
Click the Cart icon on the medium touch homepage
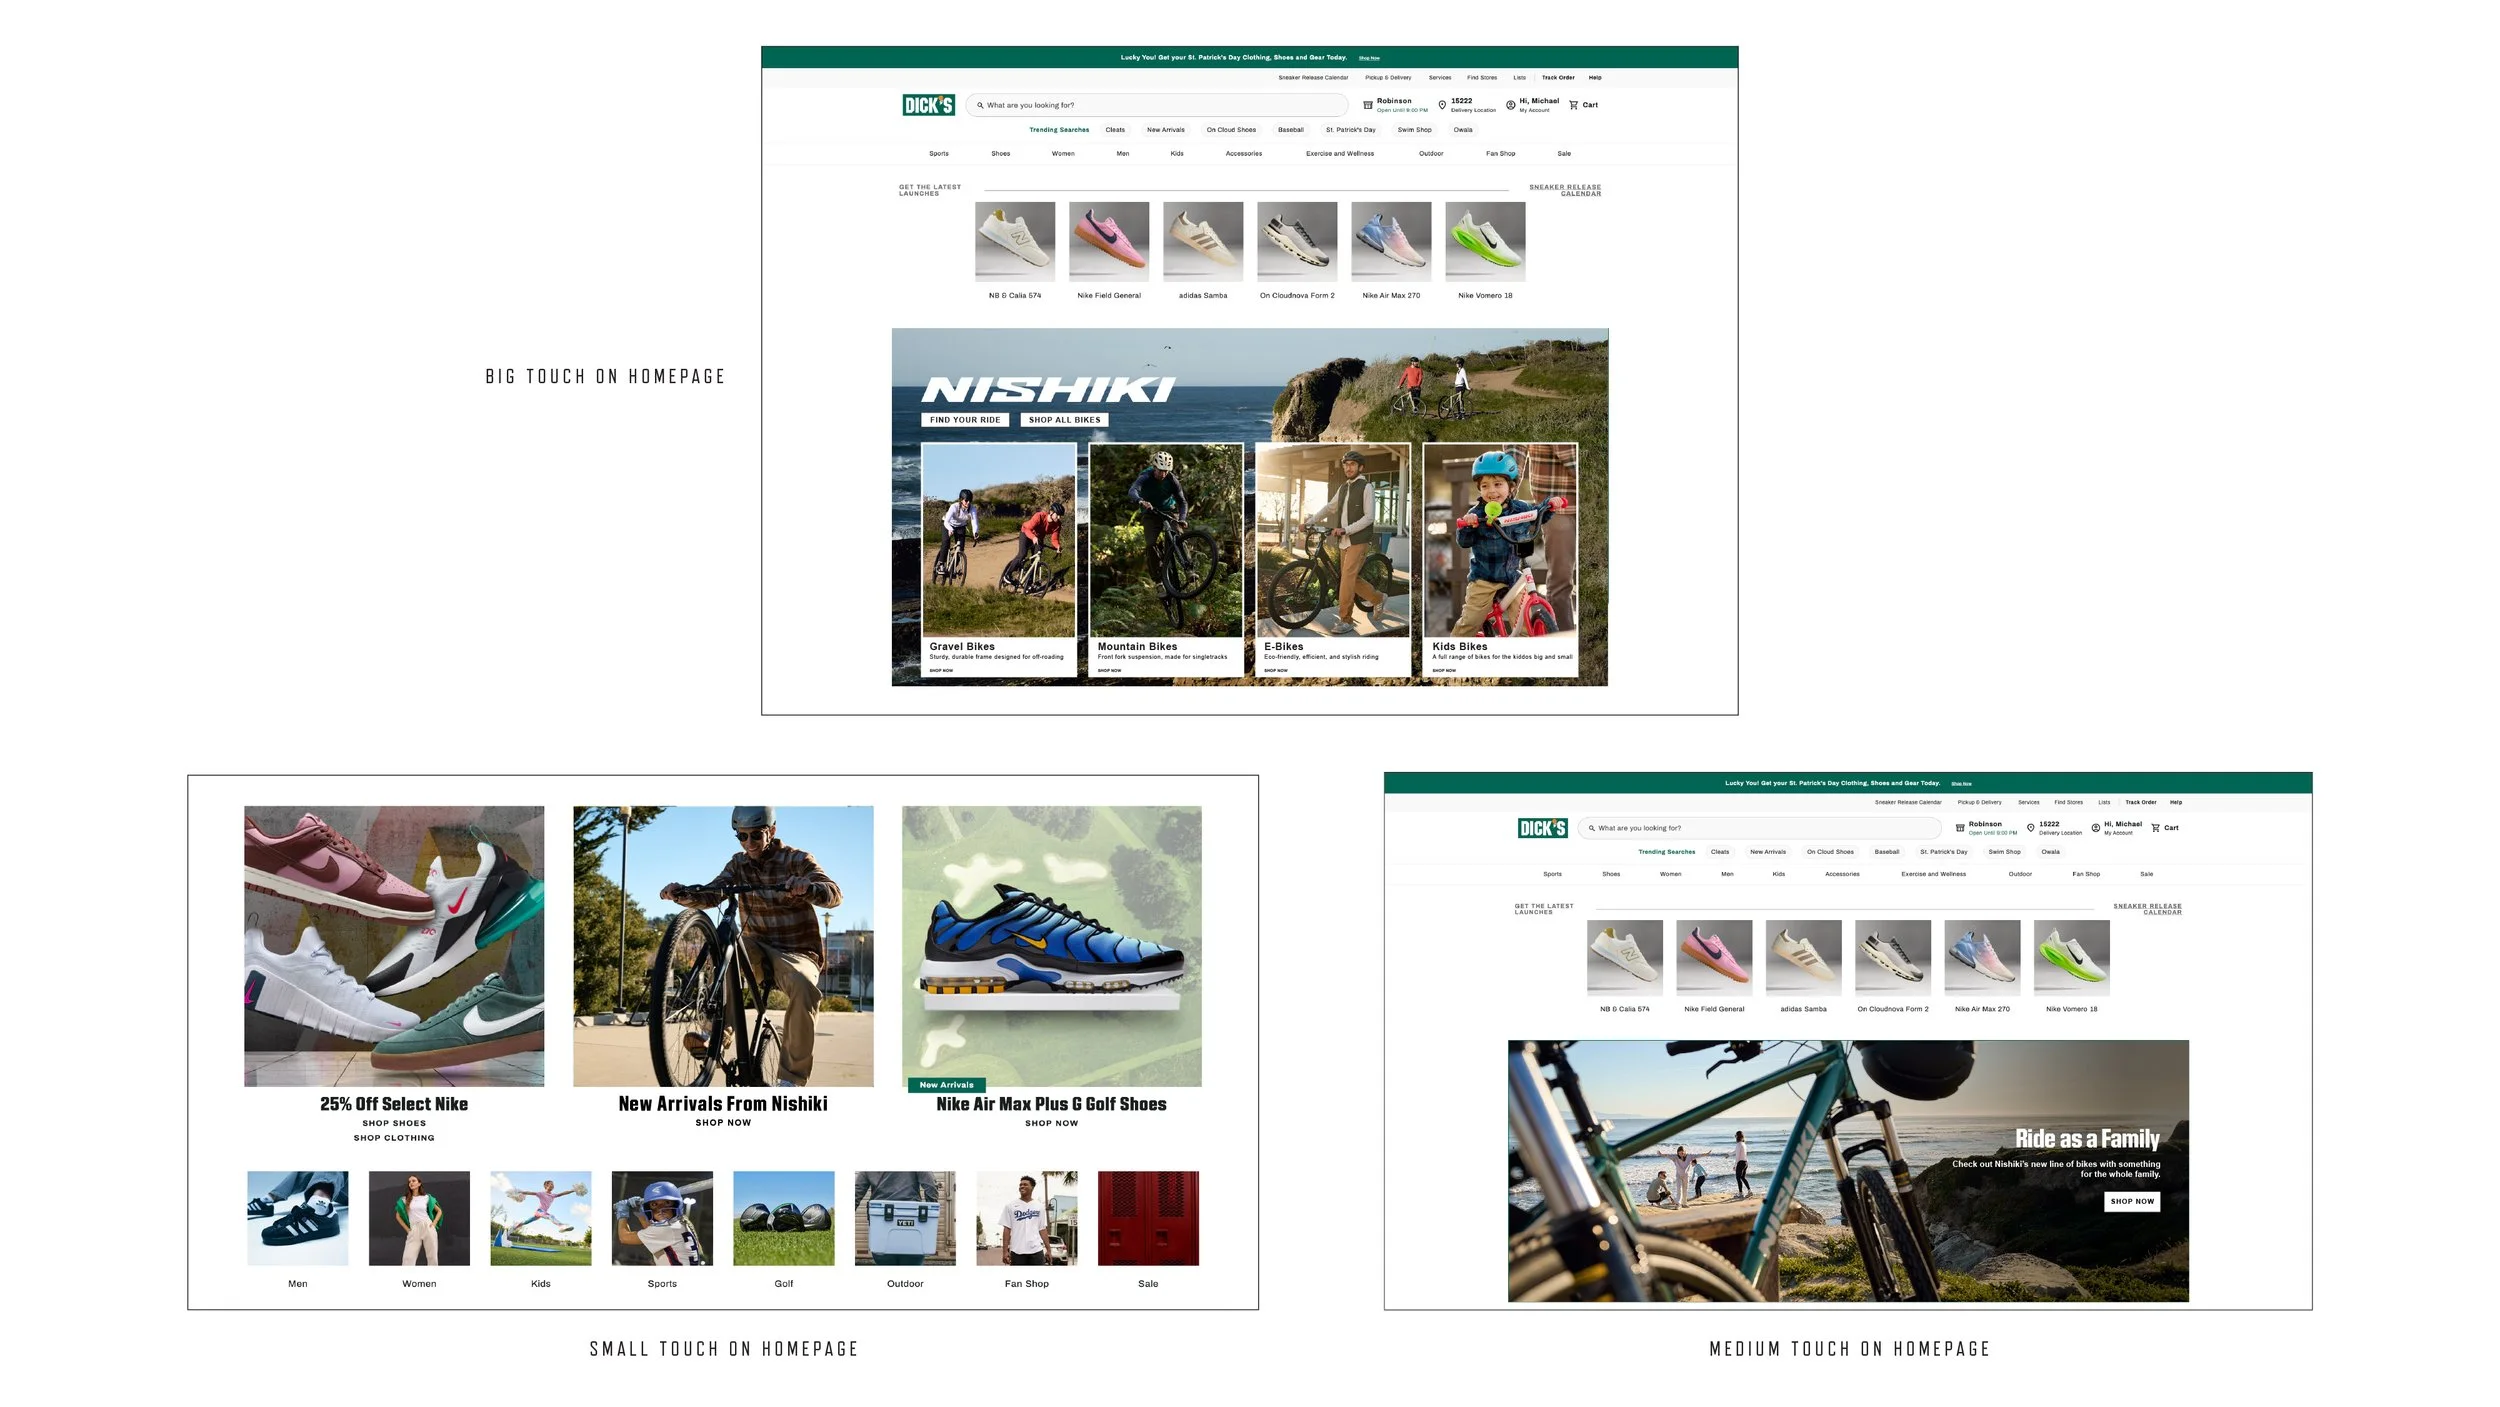2156,827
